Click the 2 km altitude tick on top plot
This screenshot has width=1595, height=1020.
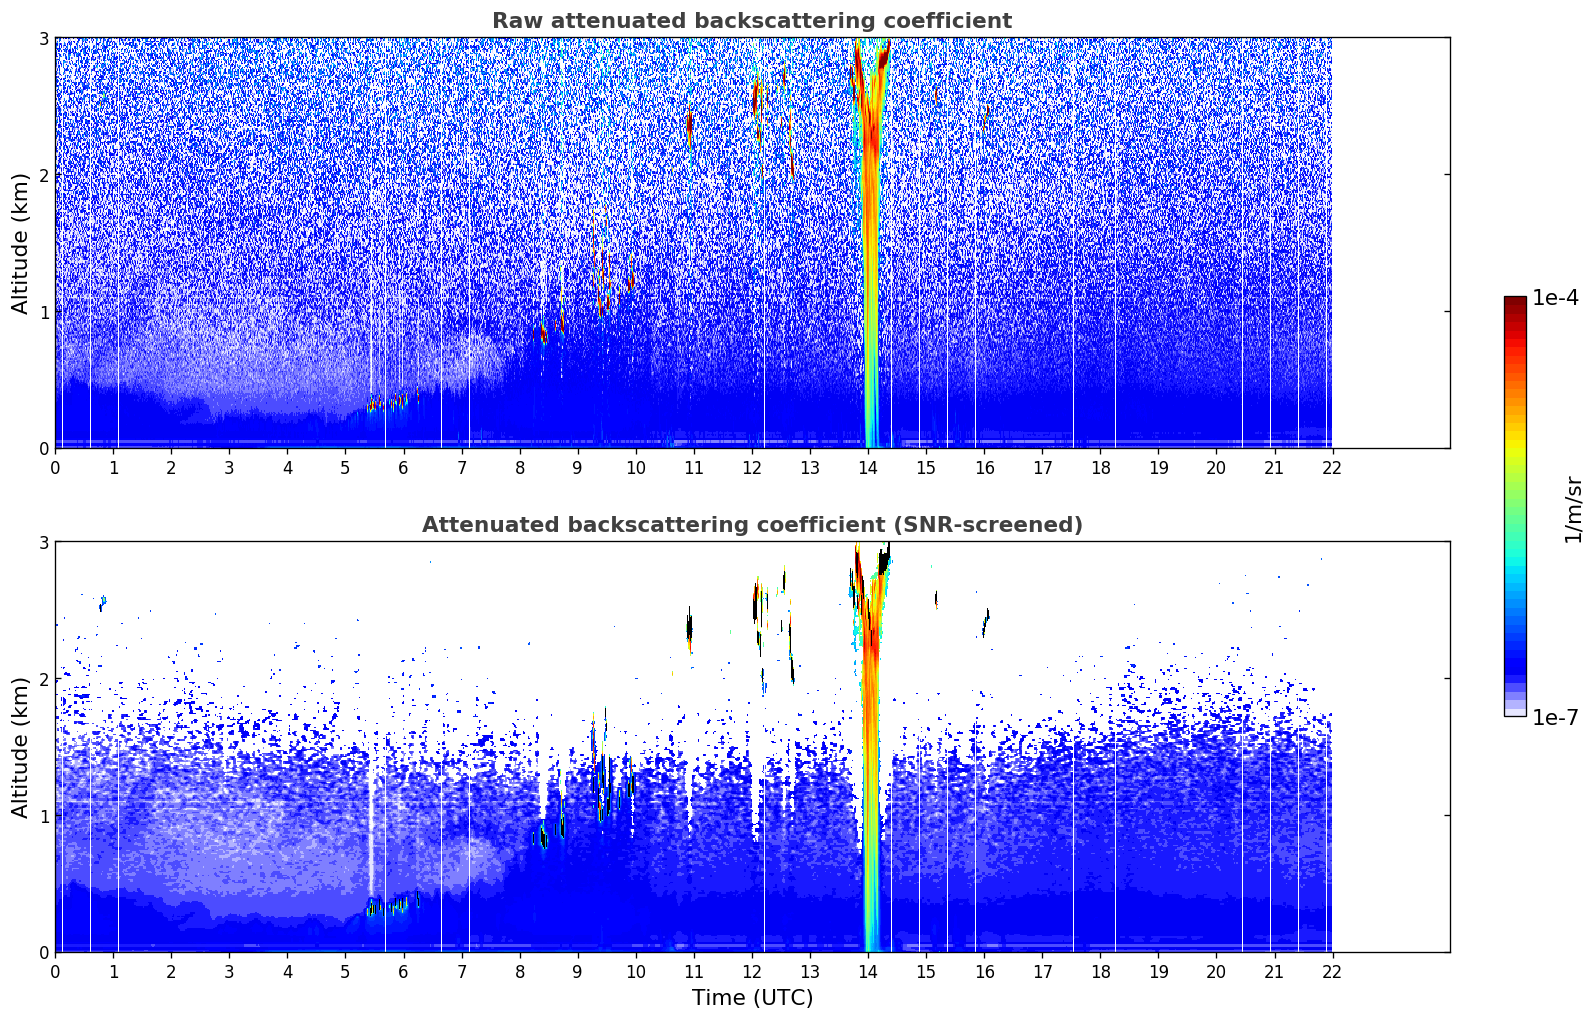click(43, 175)
